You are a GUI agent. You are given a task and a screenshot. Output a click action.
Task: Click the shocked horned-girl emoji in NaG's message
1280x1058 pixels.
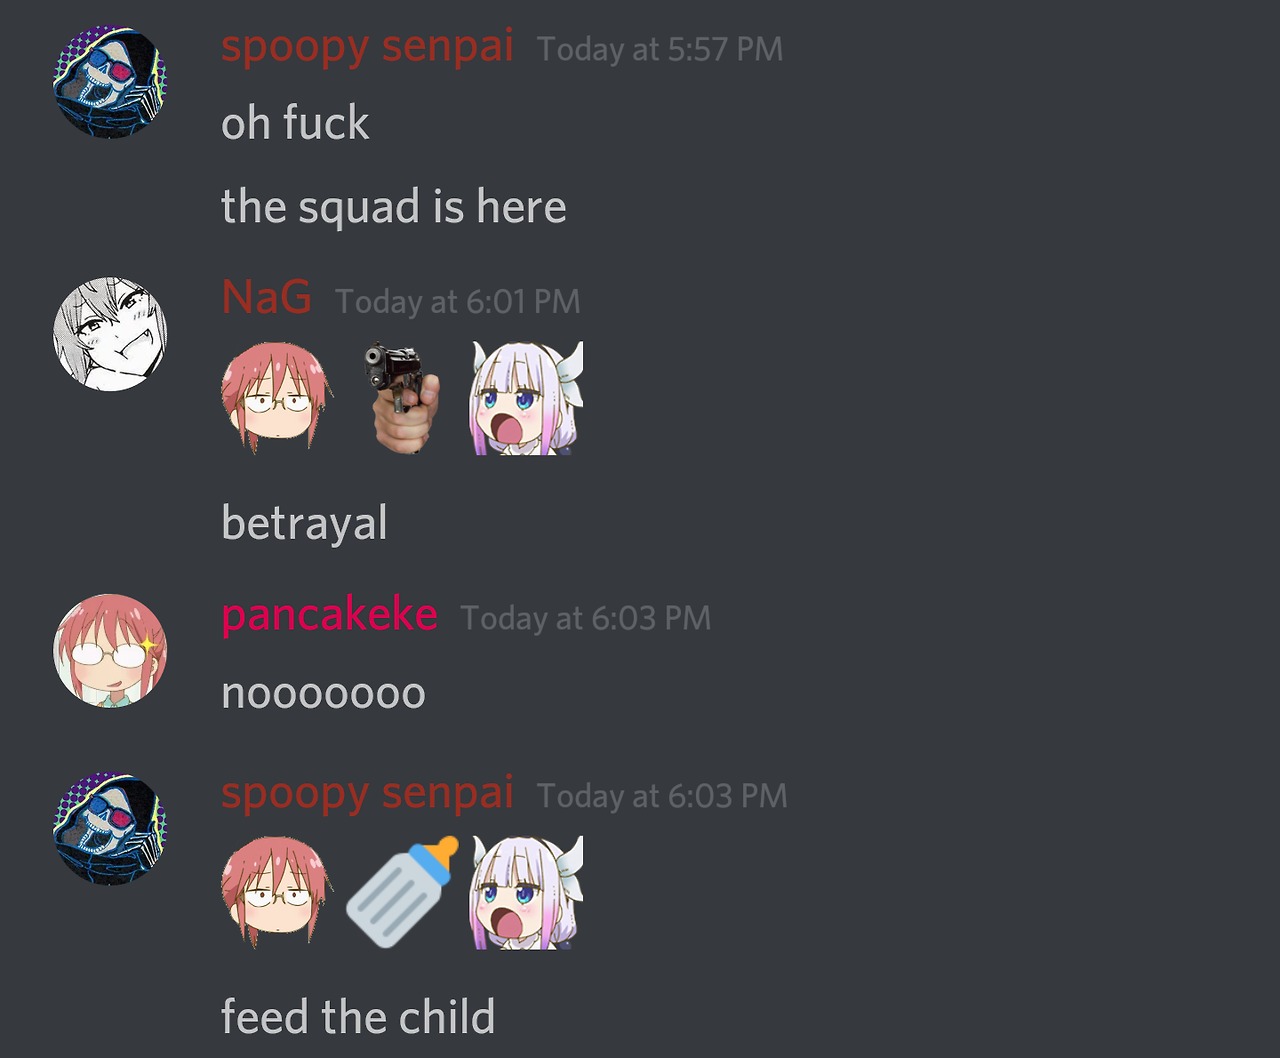tap(527, 398)
